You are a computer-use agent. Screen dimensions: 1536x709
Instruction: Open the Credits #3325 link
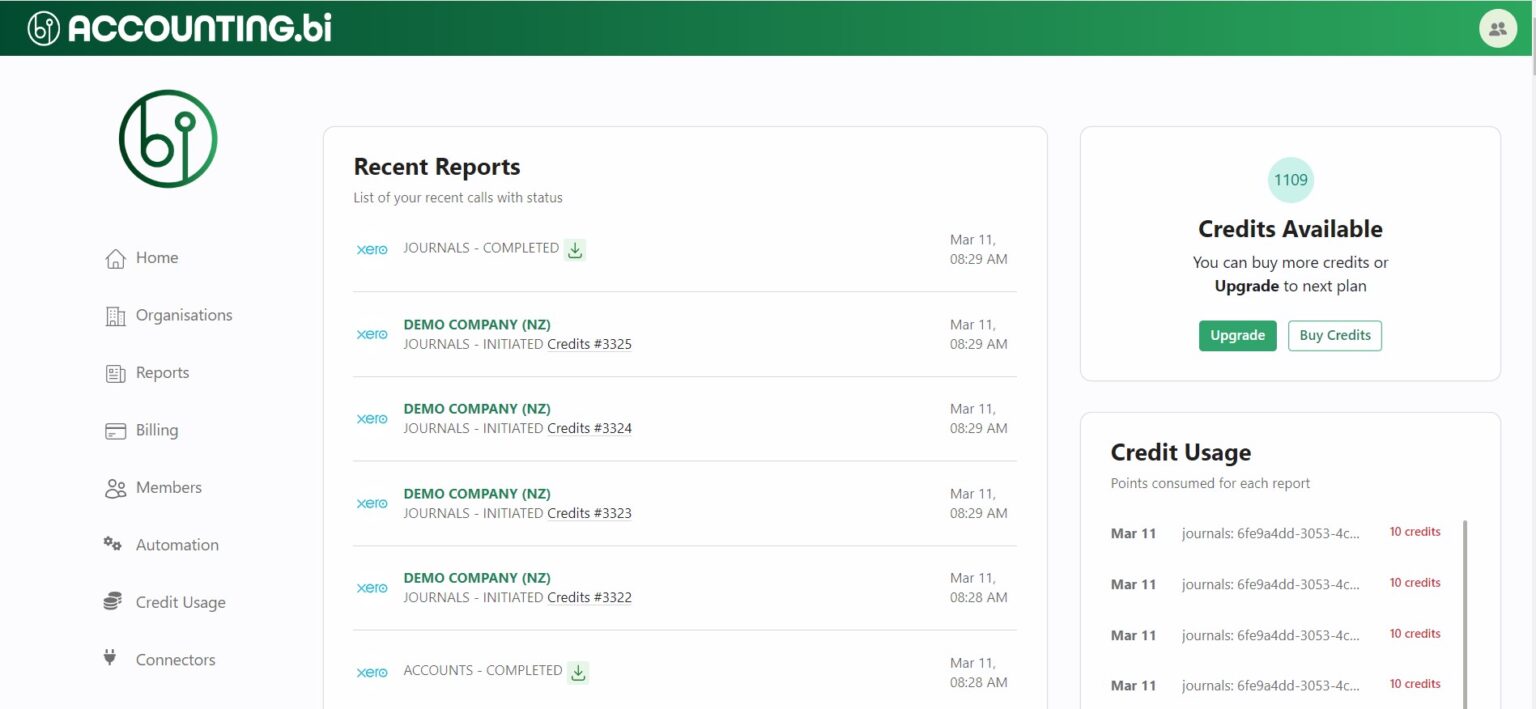tap(590, 343)
